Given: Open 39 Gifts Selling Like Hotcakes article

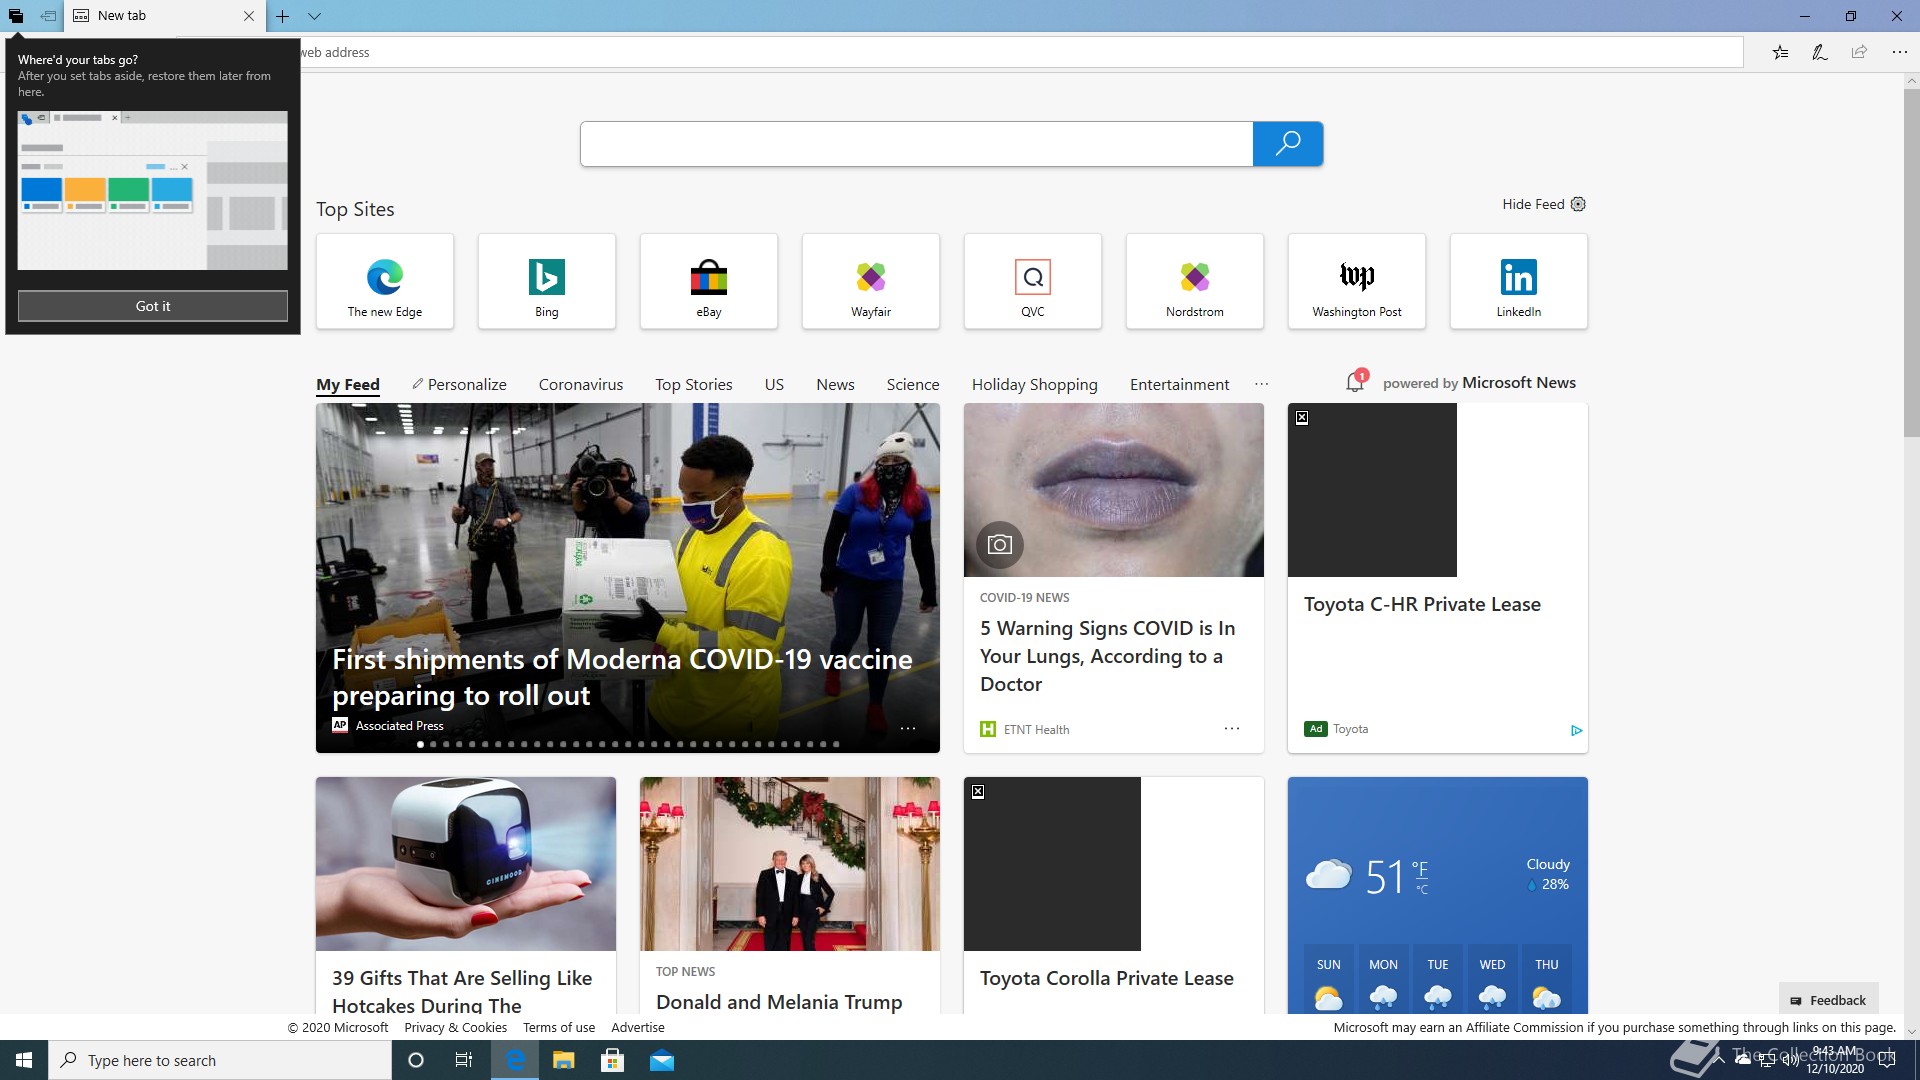Looking at the screenshot, I should tap(462, 991).
